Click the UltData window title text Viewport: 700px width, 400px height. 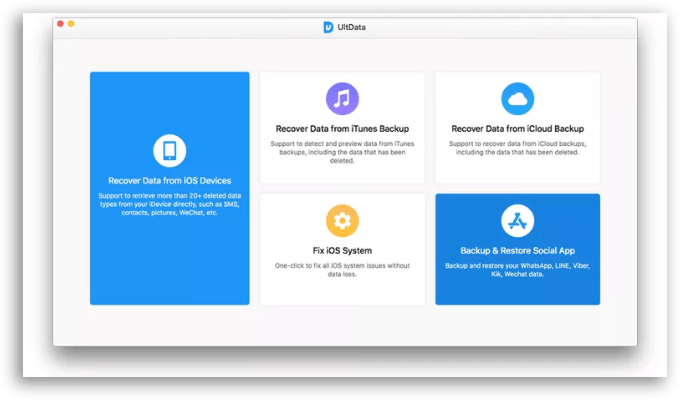tap(351, 27)
